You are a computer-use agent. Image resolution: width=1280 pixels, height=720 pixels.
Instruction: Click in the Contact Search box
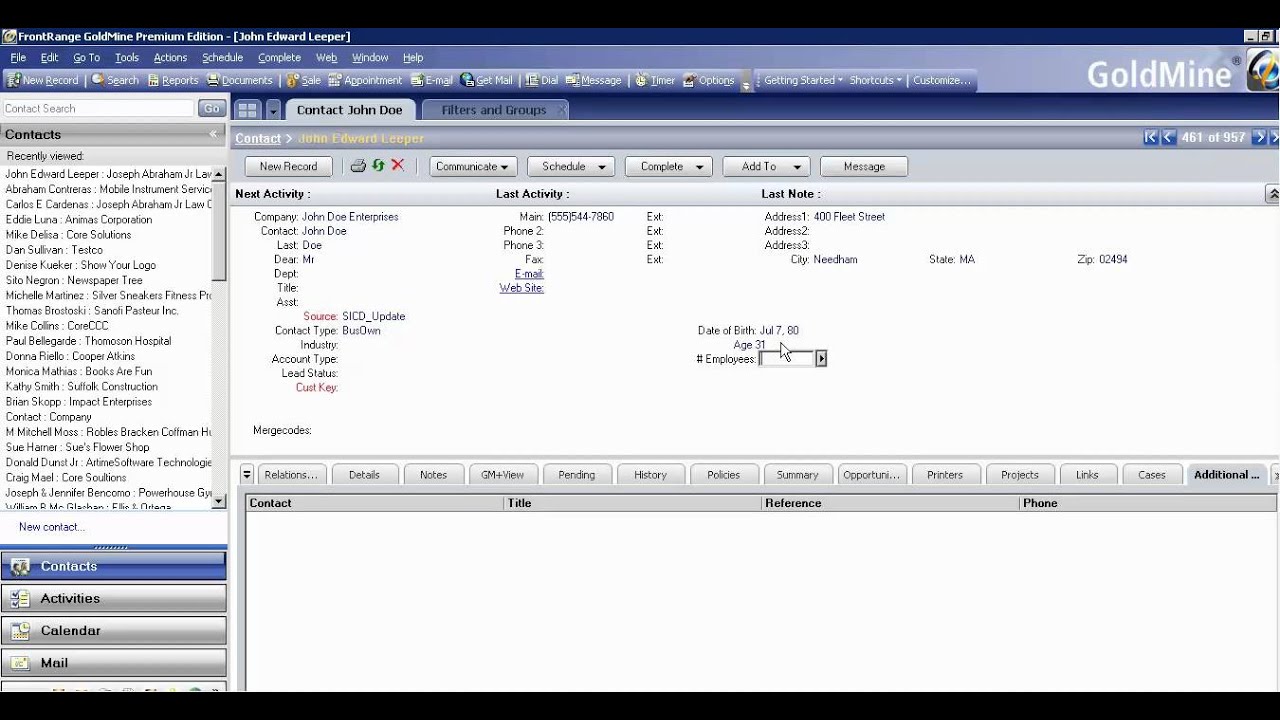click(x=98, y=108)
